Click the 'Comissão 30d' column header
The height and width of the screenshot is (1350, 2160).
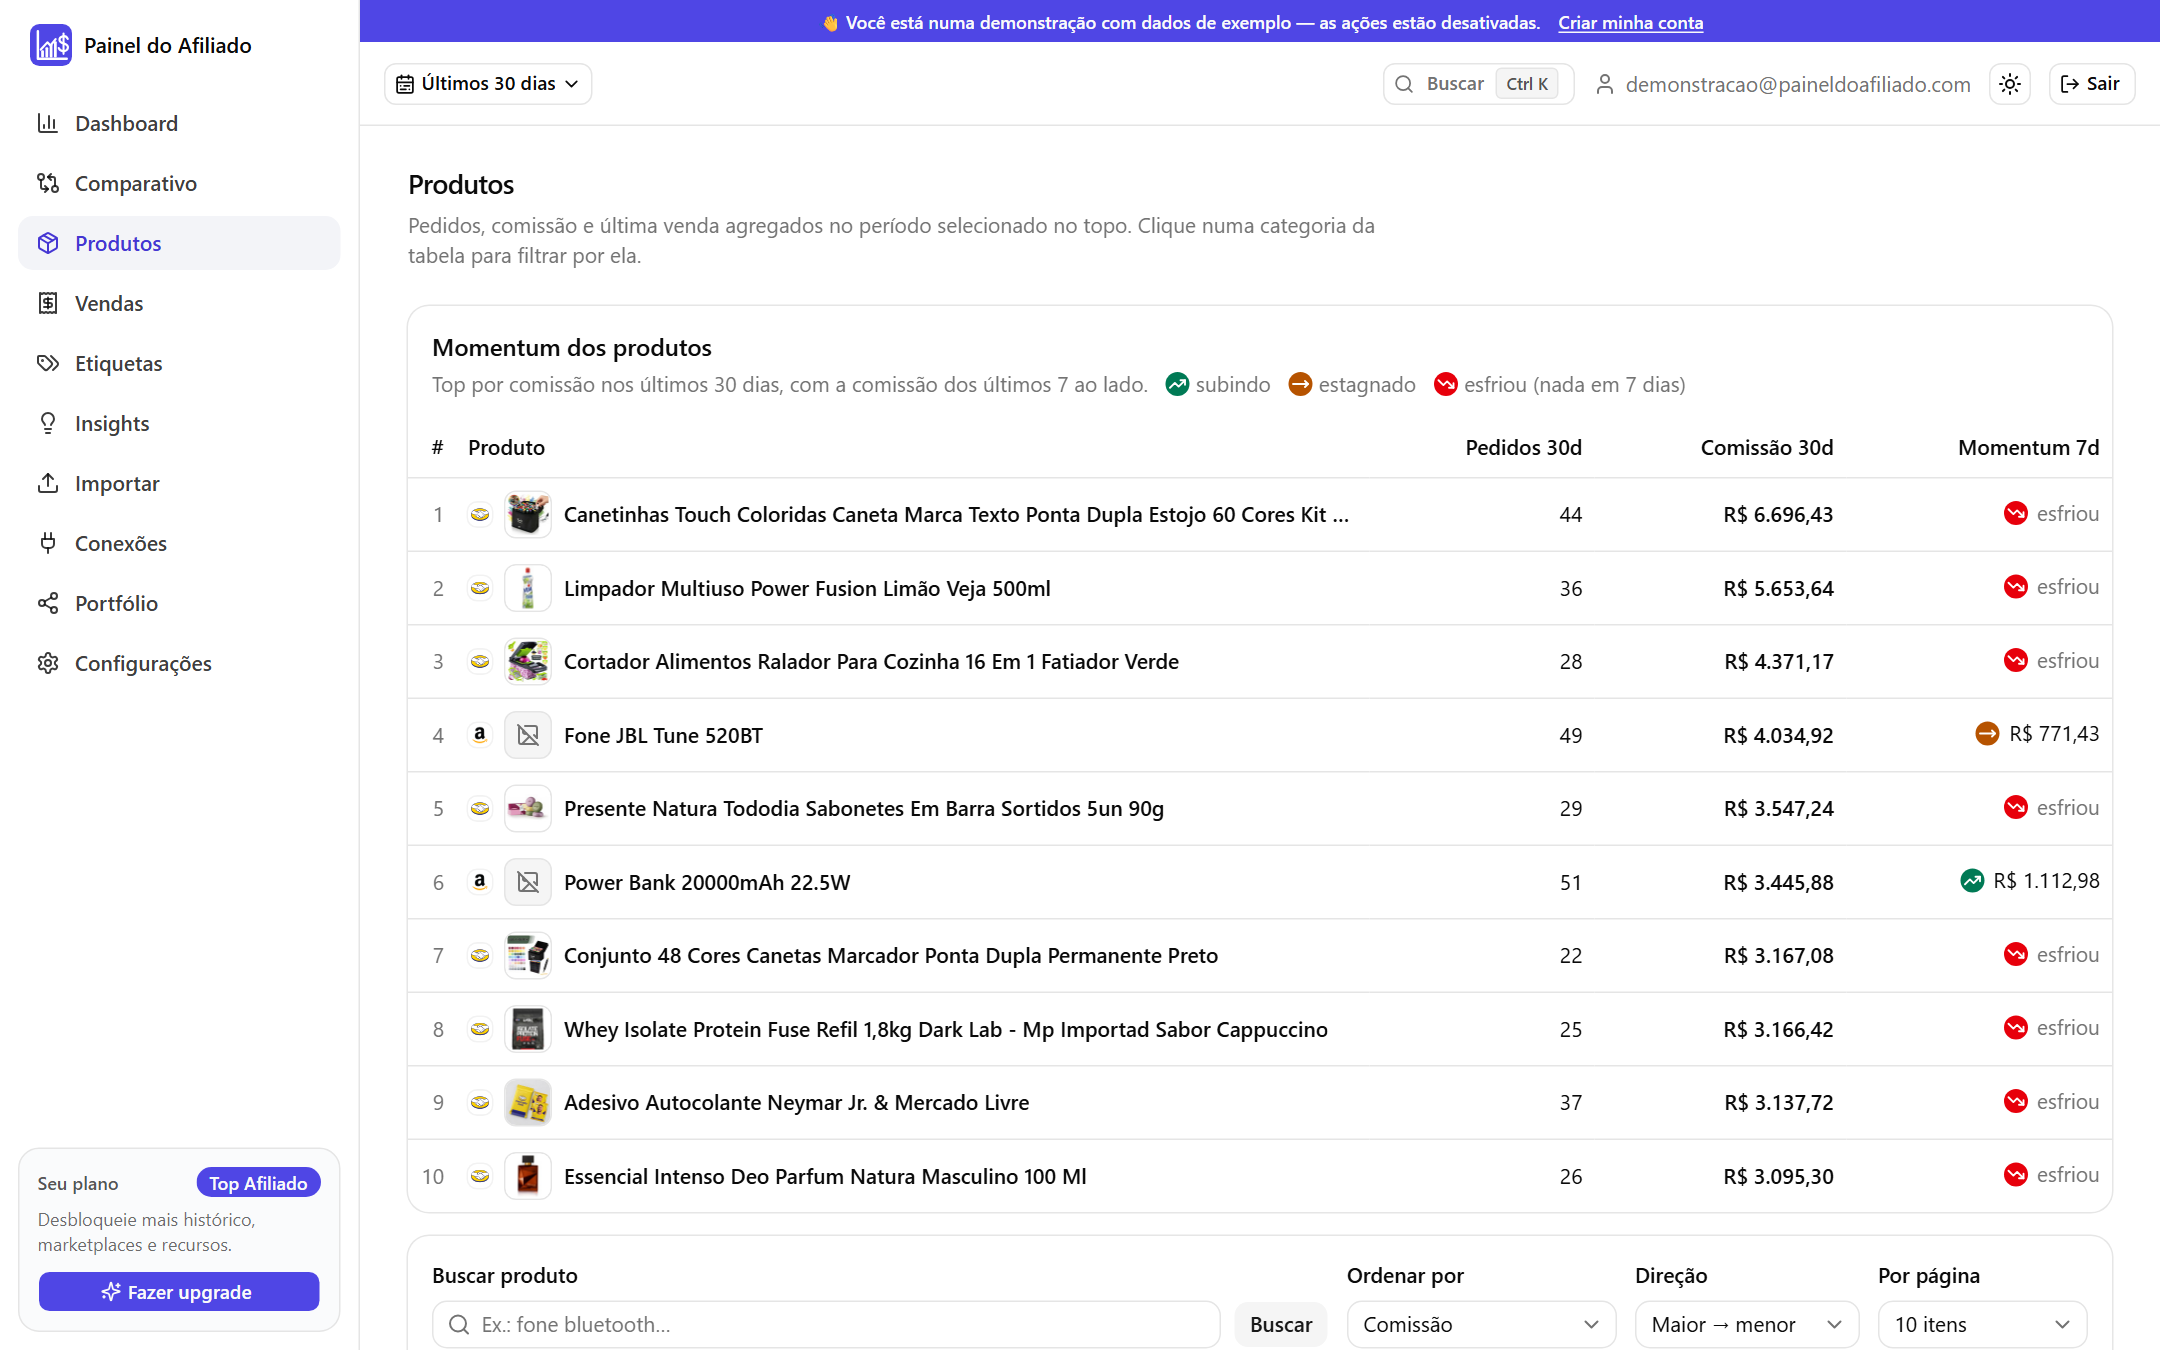pyautogui.click(x=1767, y=447)
